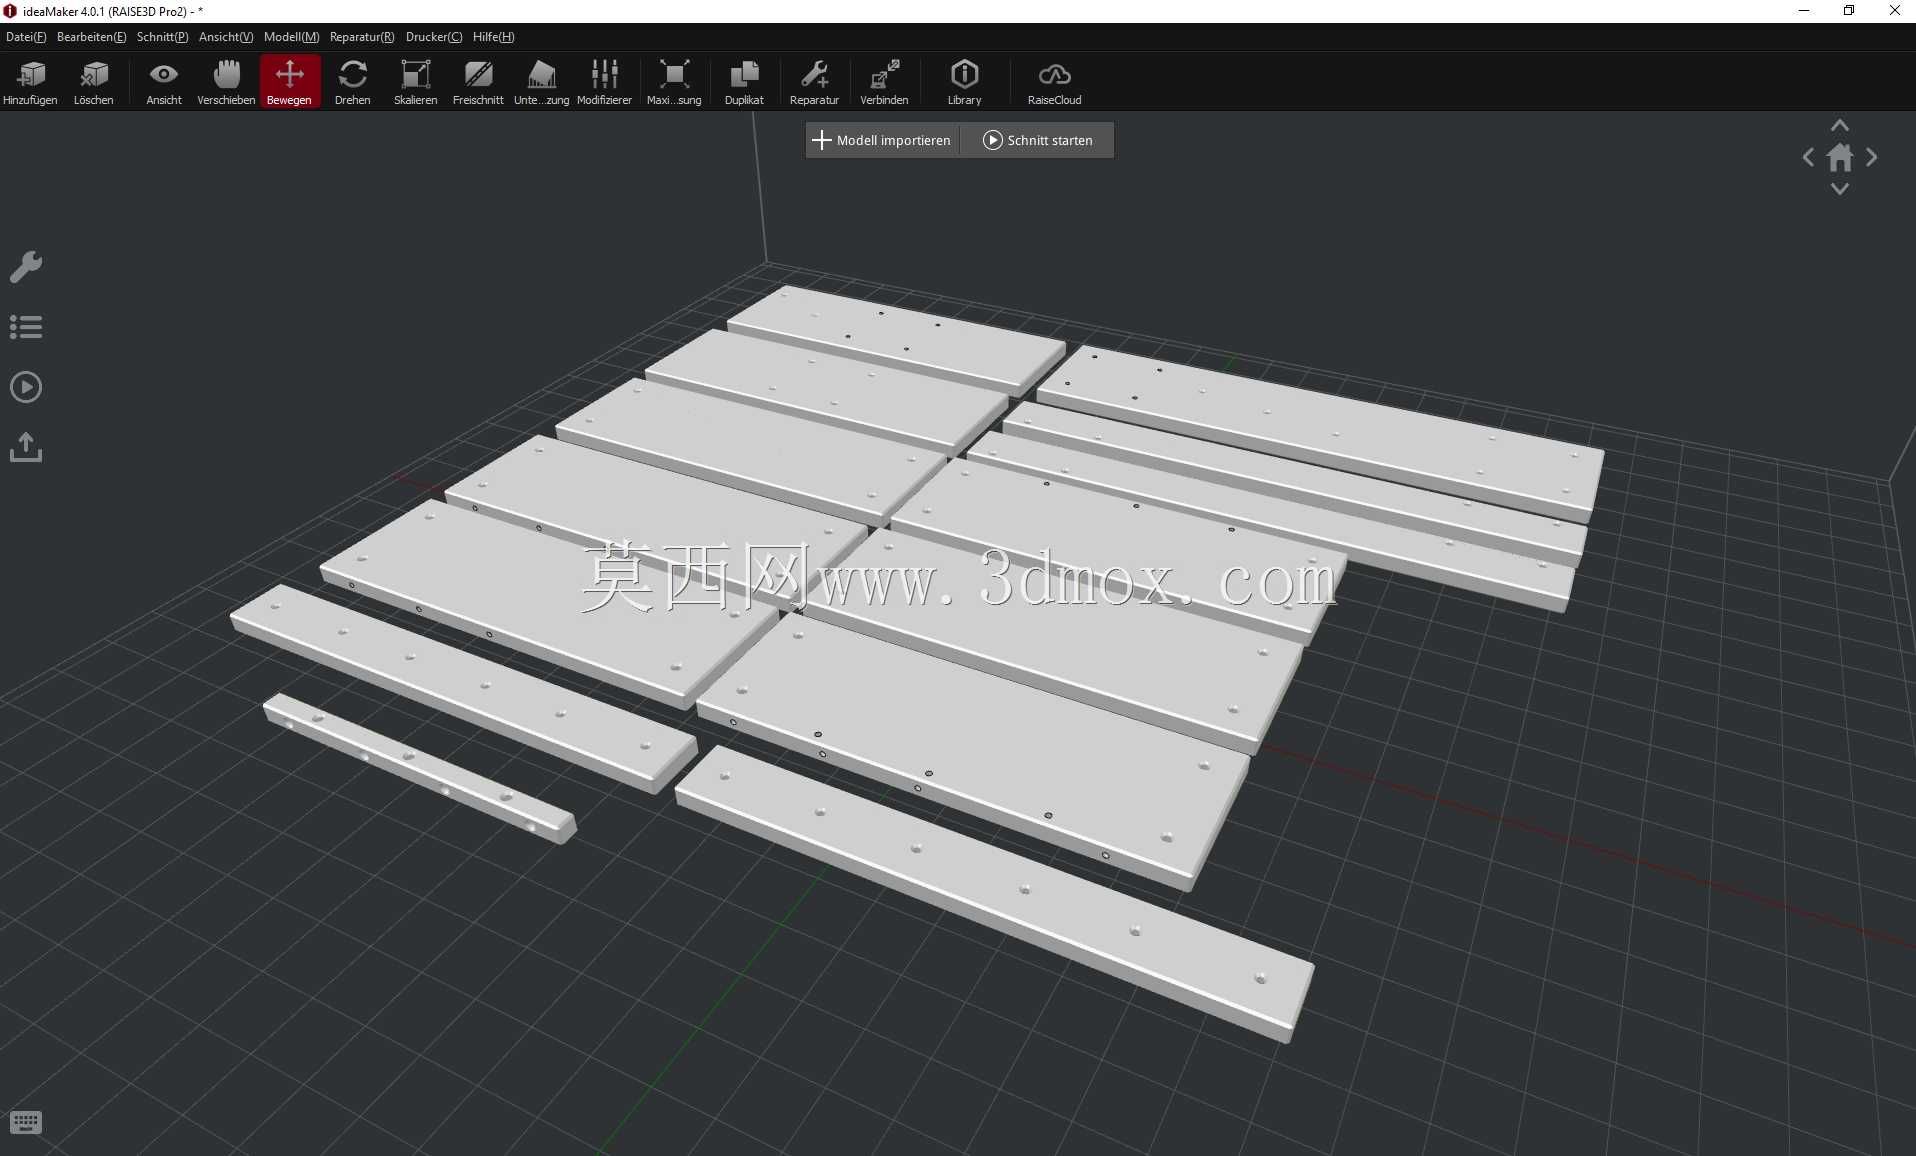Select the Ansicht view tool
The width and height of the screenshot is (1916, 1156).
coord(164,82)
